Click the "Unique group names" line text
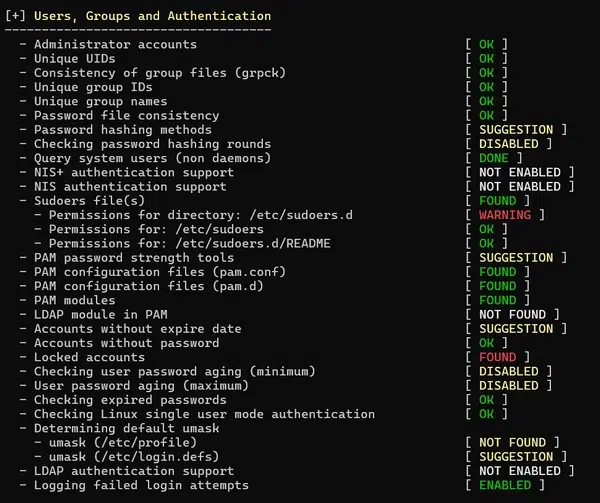 tap(100, 101)
